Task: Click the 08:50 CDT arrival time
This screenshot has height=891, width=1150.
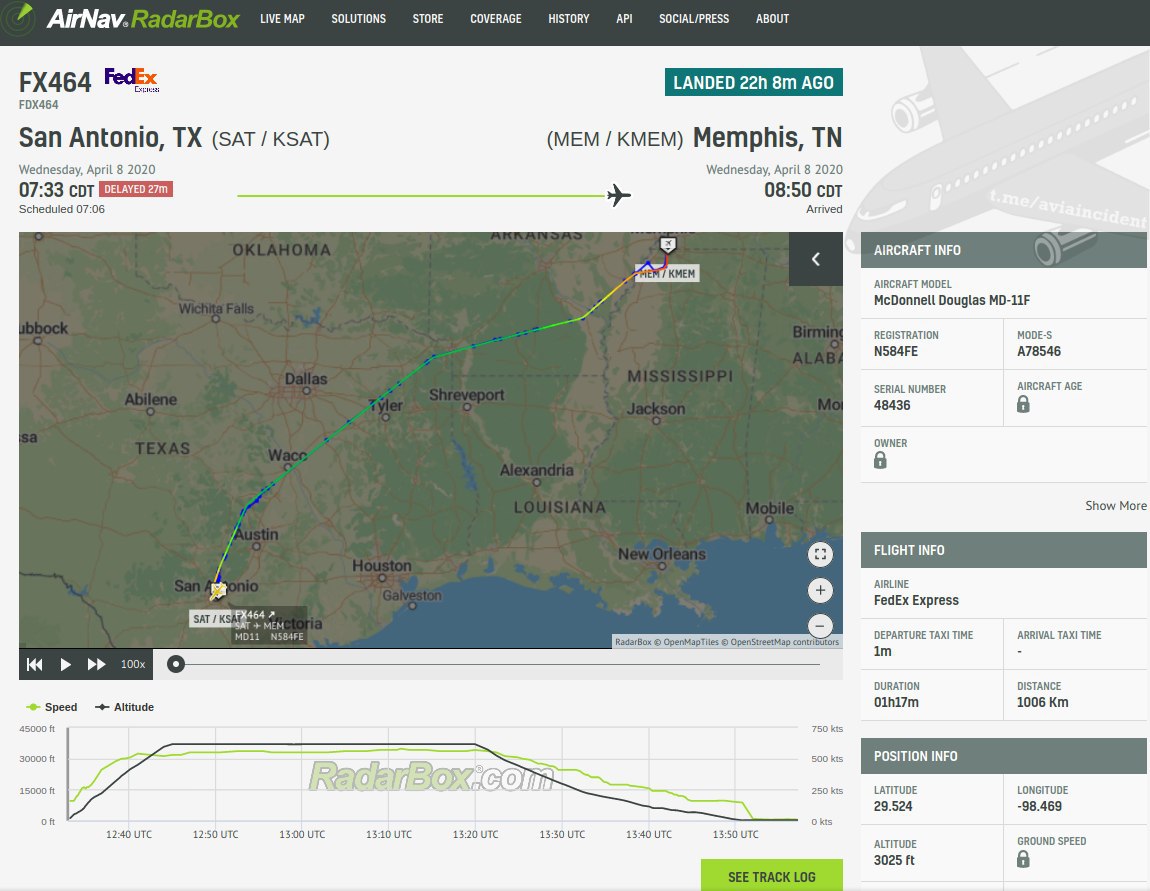Action: [803, 191]
